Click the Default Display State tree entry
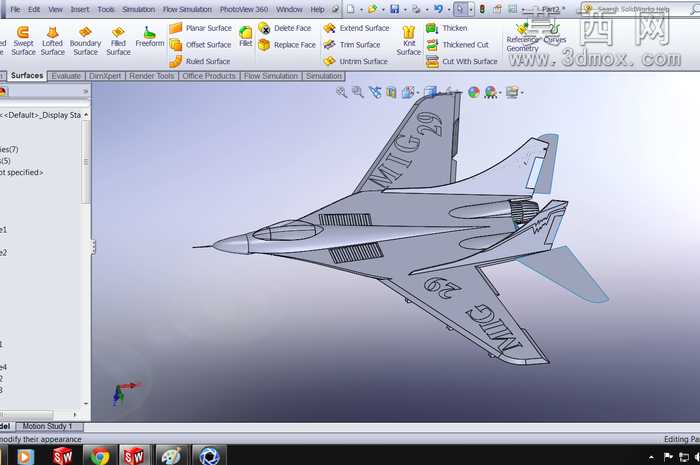Screen dimensions: 700x465 [x=41, y=115]
